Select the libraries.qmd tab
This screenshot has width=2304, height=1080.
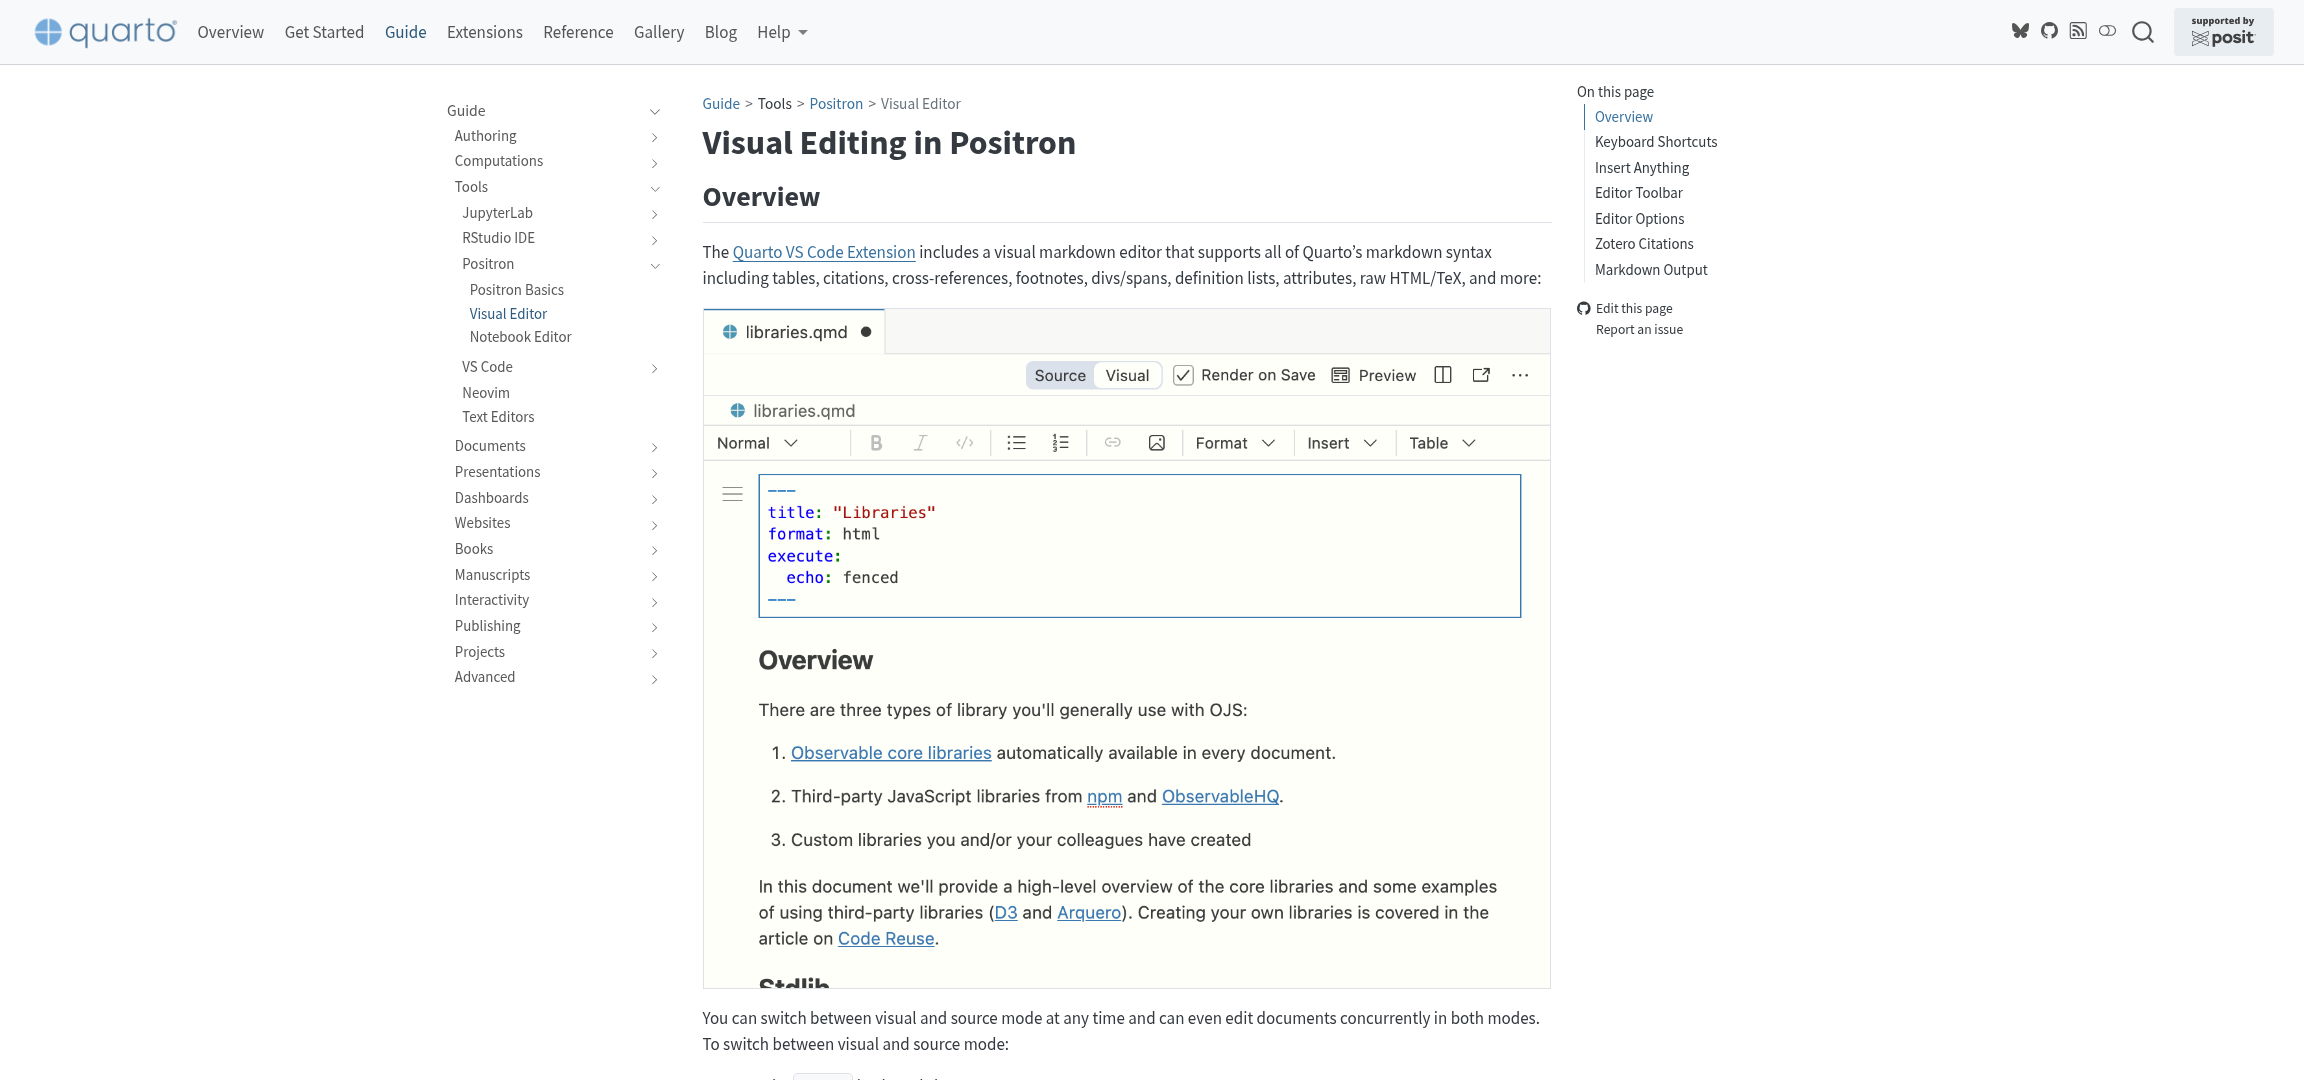[x=794, y=331]
